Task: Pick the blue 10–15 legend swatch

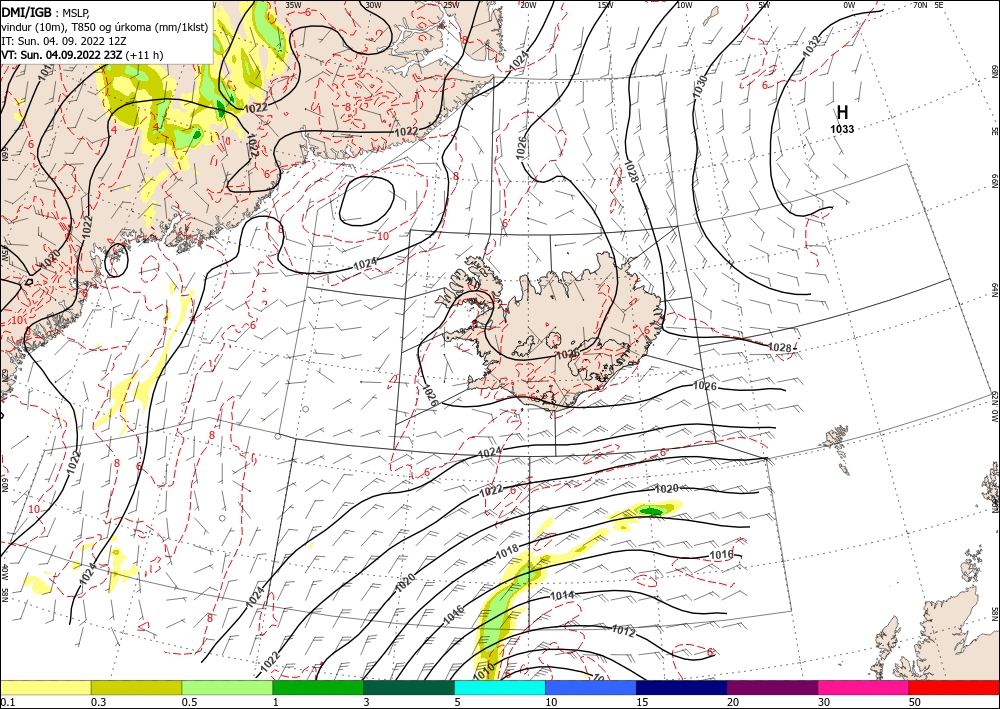Action: (x=591, y=687)
